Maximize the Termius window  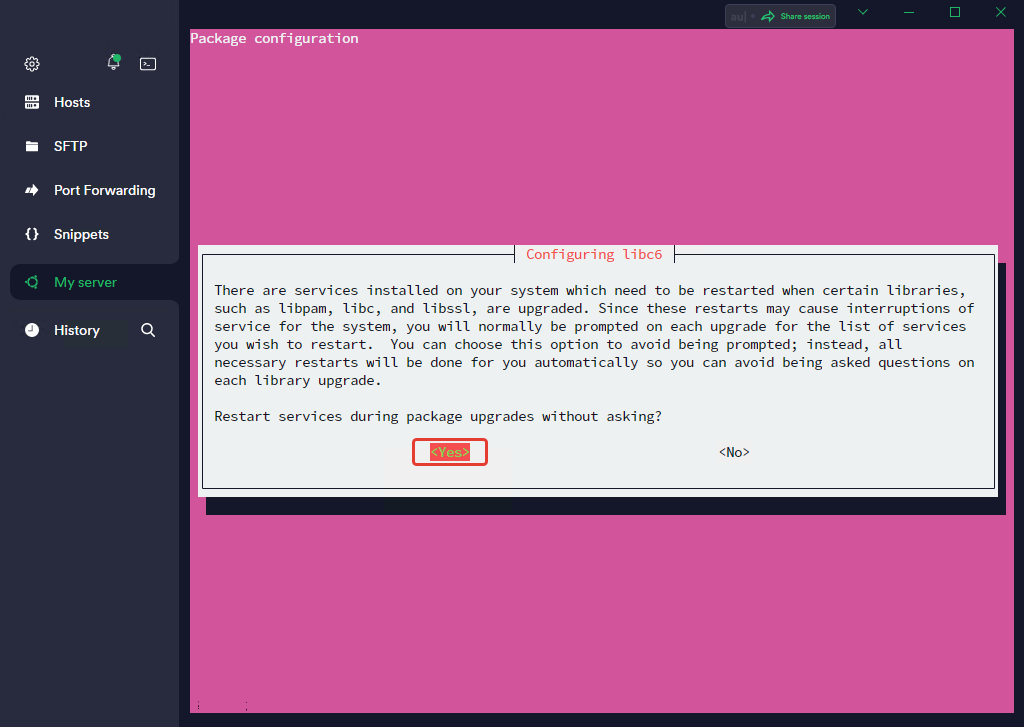coord(954,12)
